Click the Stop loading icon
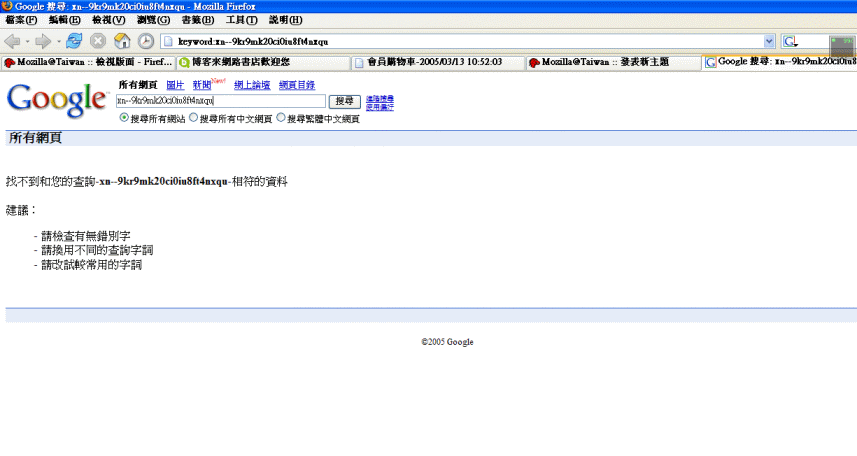The height and width of the screenshot is (456, 857). (98, 41)
